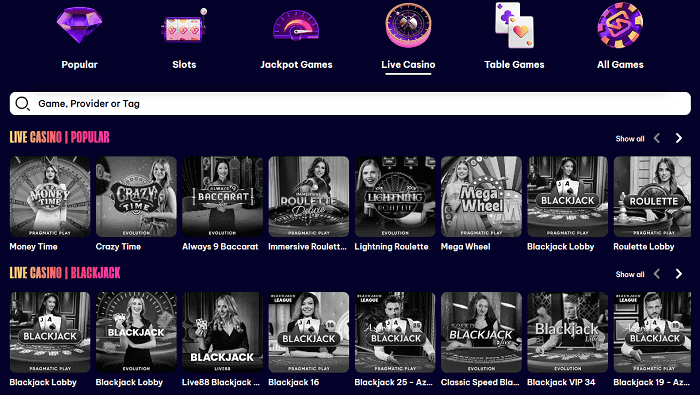The width and height of the screenshot is (700, 395).
Task: Click the purple diamond Popular icon
Action: (79, 25)
